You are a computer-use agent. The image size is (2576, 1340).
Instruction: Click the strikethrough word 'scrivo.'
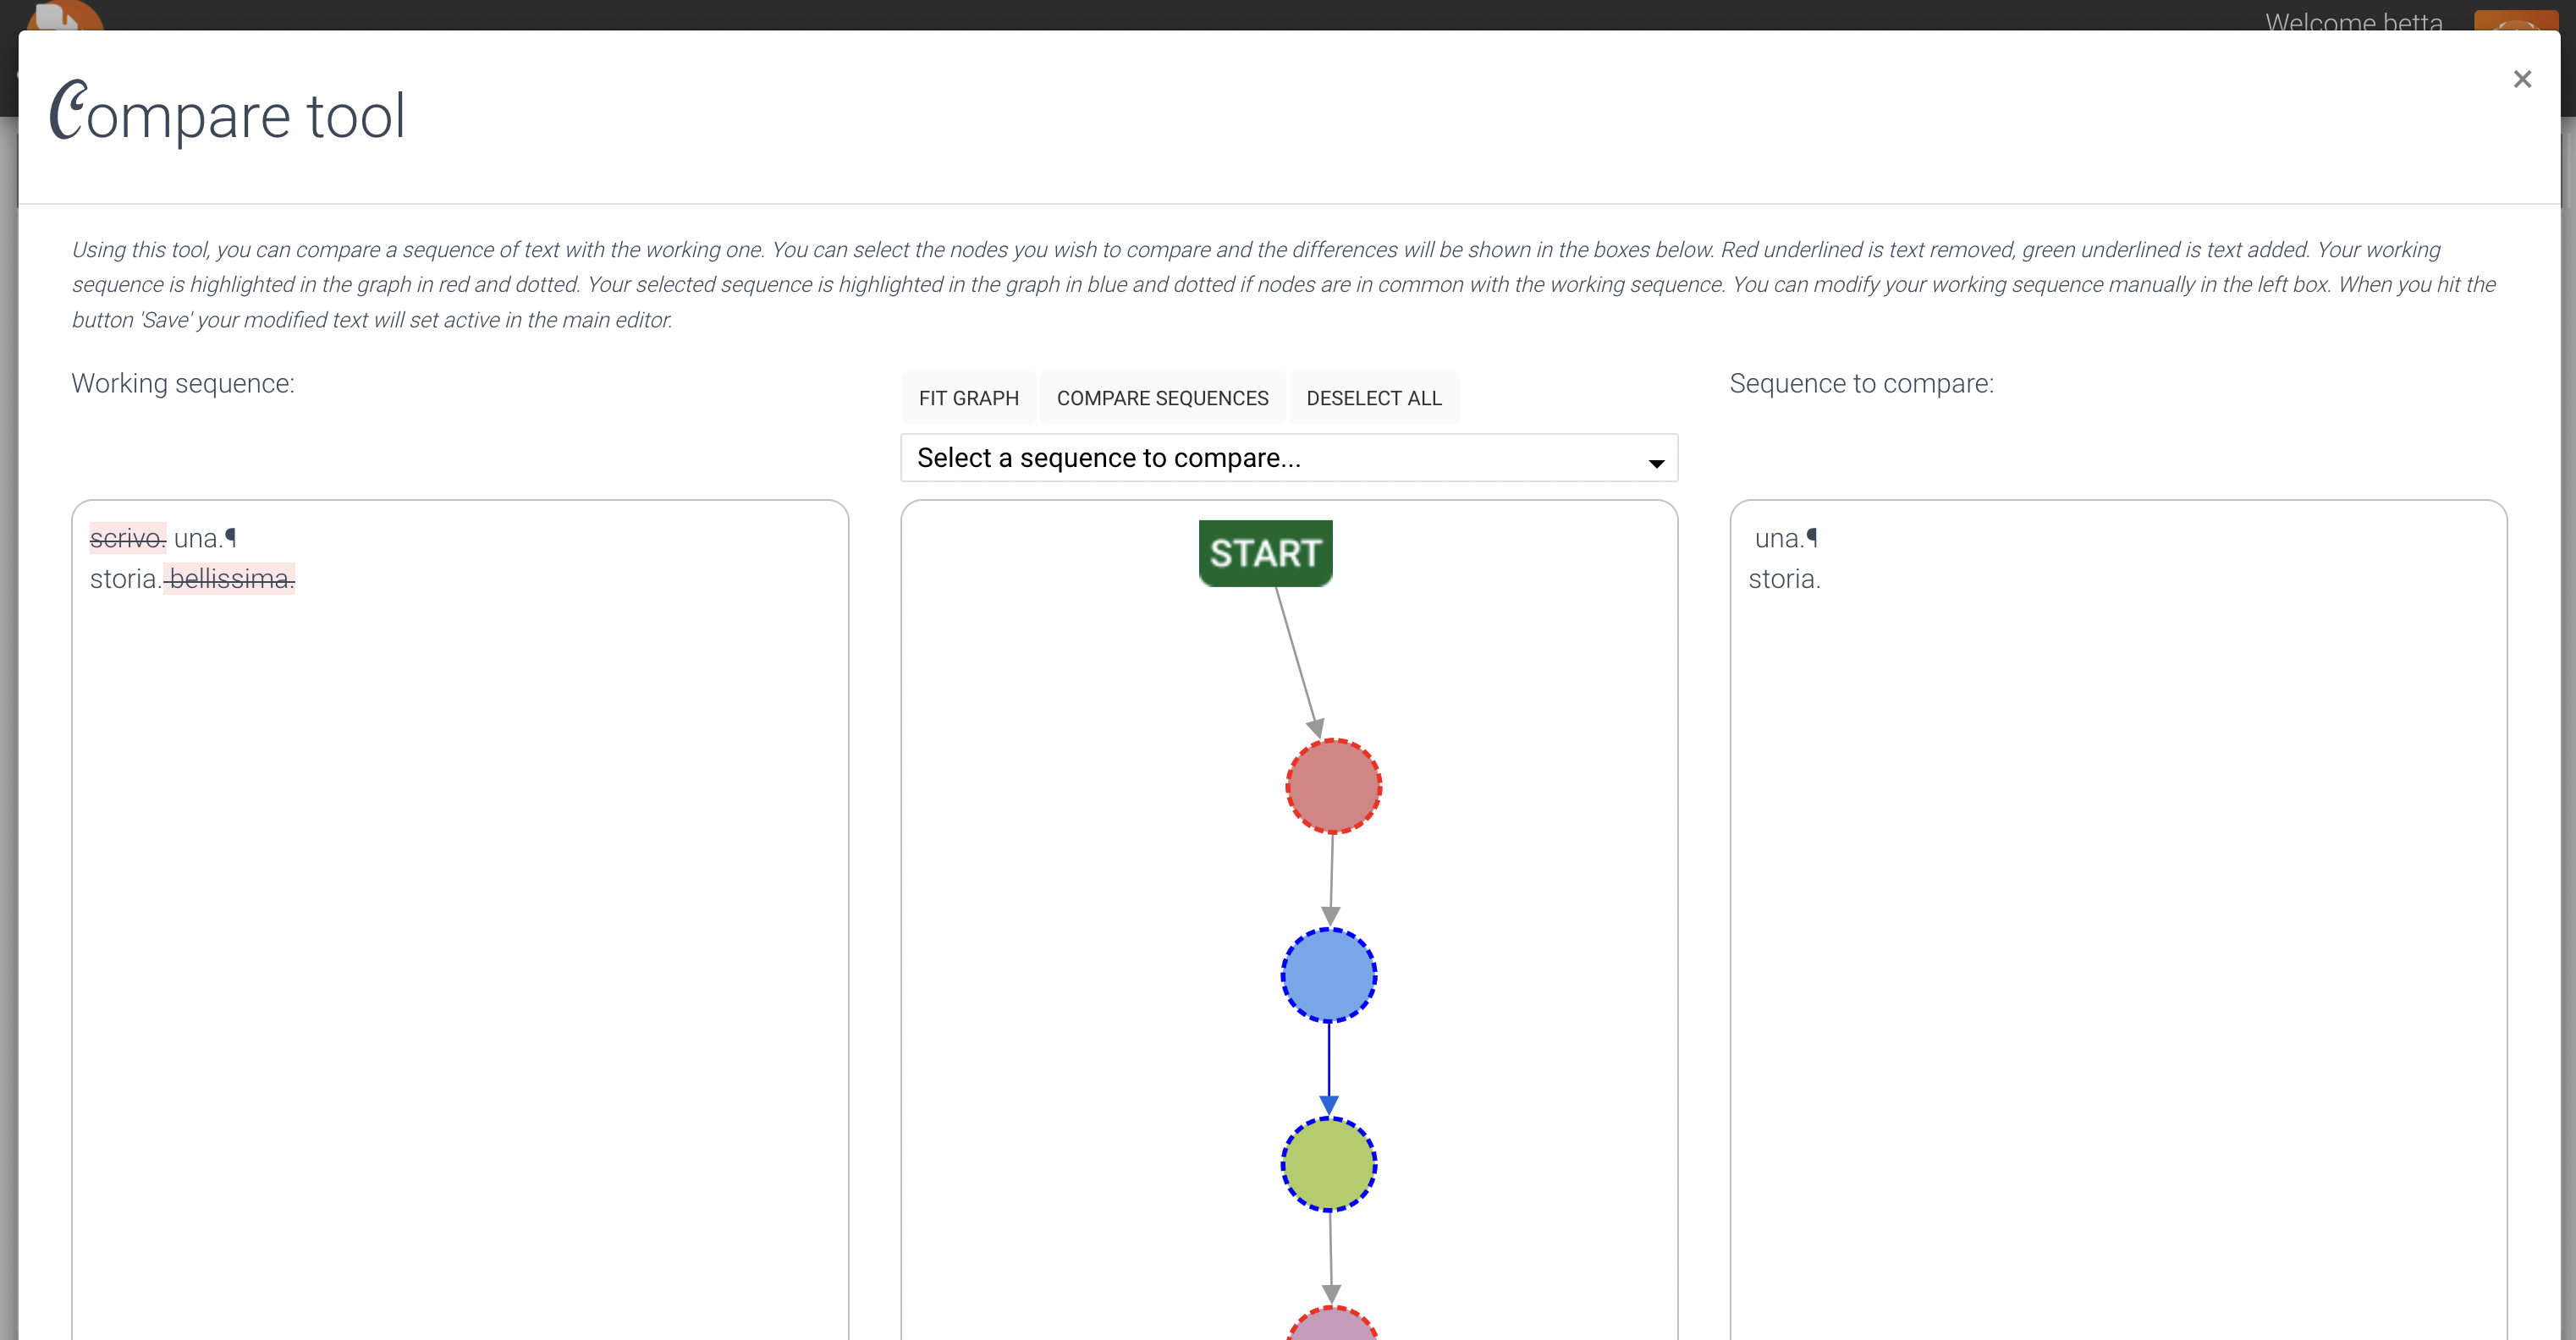[x=128, y=539]
